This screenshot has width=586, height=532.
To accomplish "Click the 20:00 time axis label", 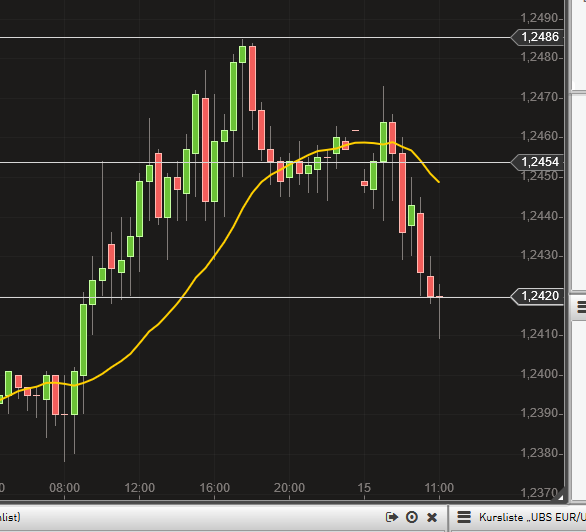I will click(x=289, y=488).
